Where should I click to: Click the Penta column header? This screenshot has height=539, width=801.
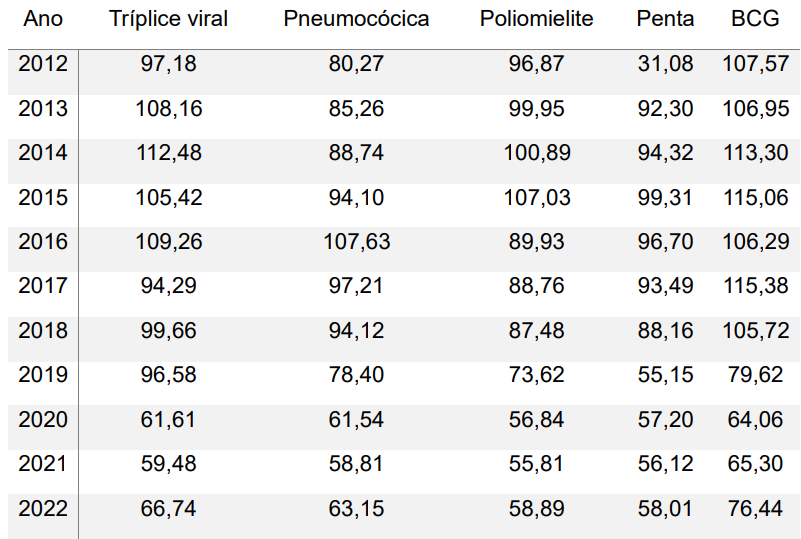(x=665, y=20)
